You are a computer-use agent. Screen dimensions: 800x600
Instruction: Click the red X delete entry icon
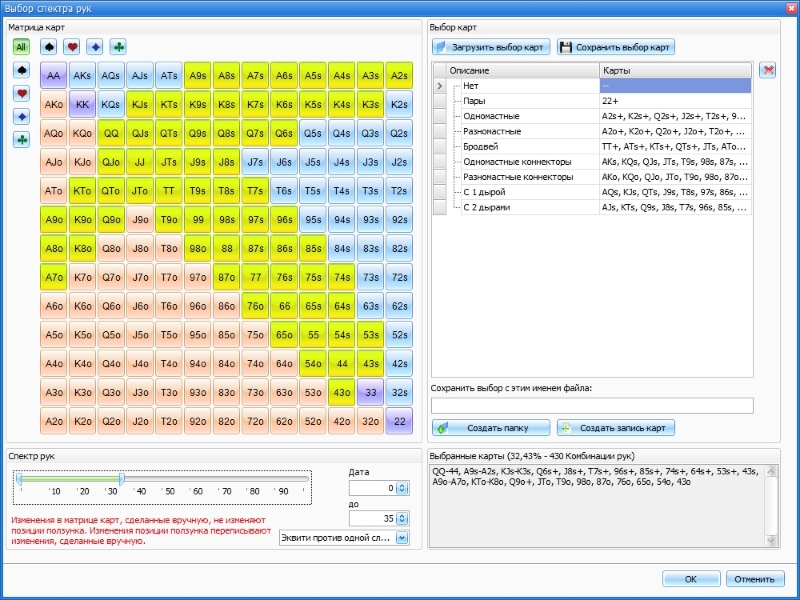pos(767,70)
